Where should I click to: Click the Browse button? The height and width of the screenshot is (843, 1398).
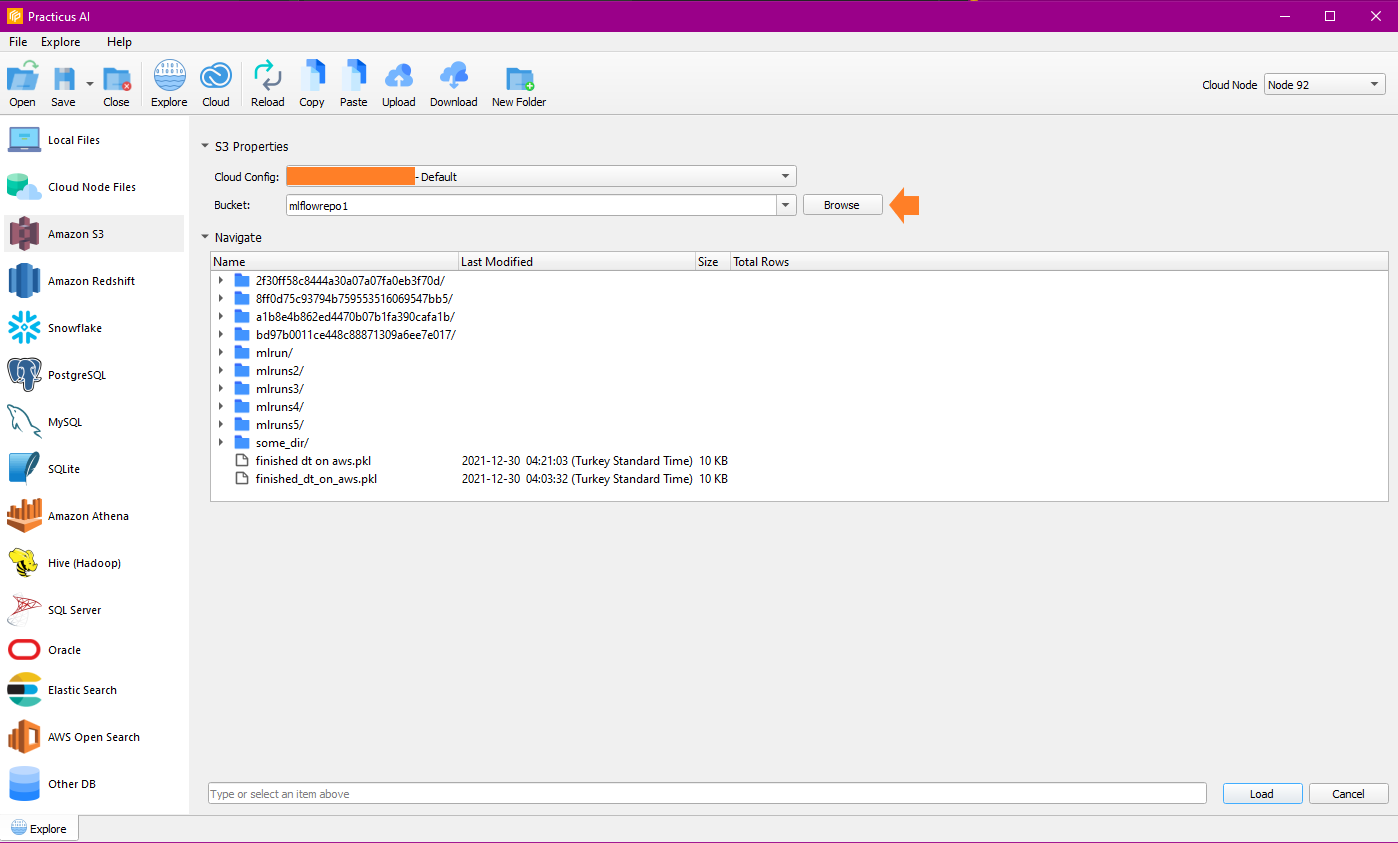coord(841,205)
